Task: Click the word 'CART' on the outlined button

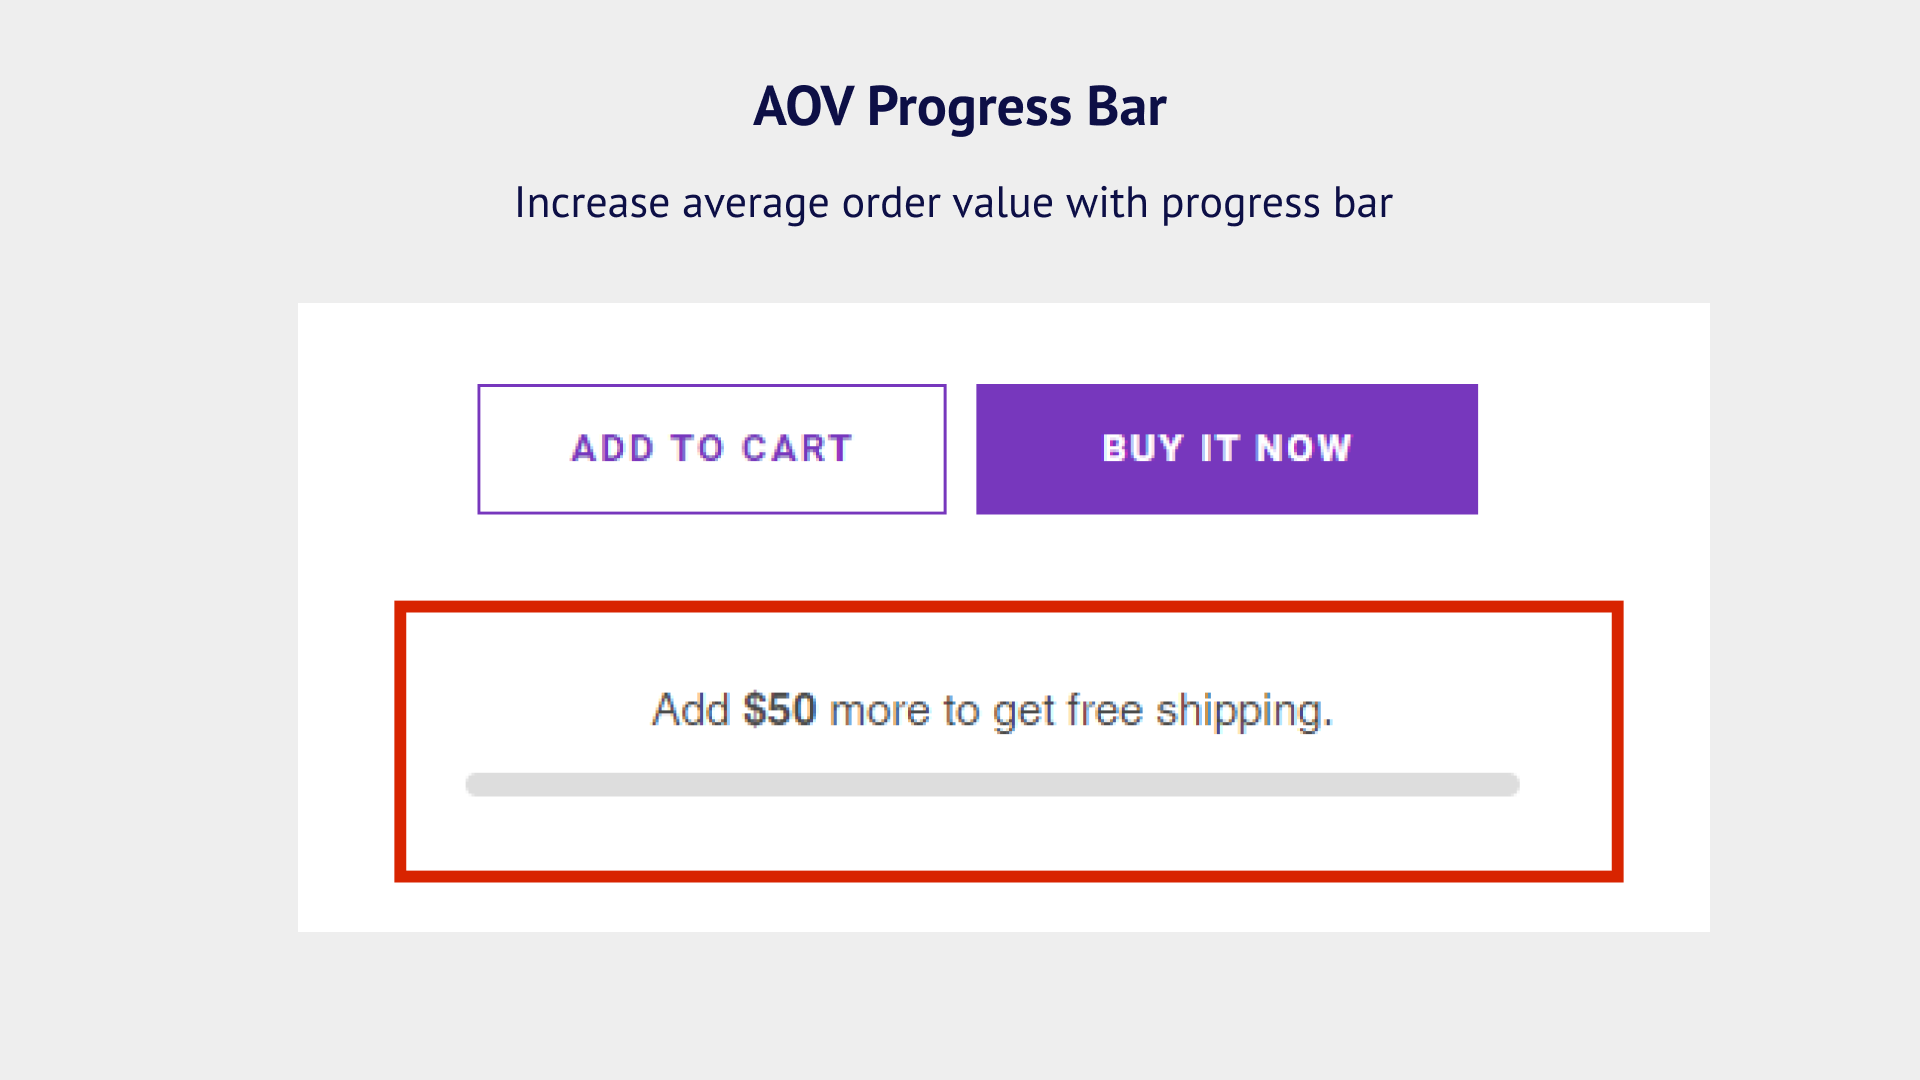Action: coord(797,449)
